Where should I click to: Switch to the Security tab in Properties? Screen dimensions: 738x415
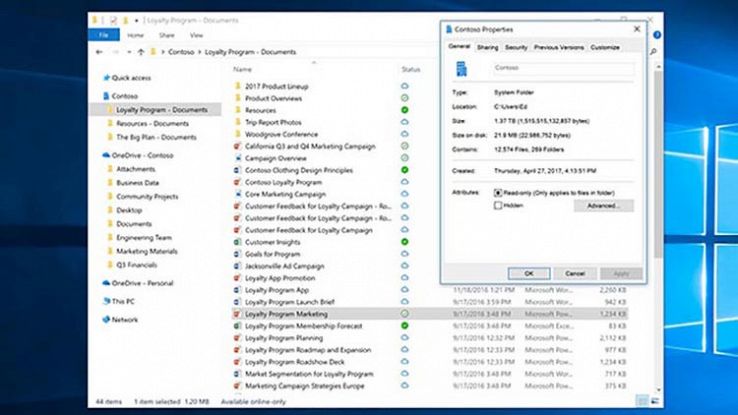pyautogui.click(x=516, y=48)
